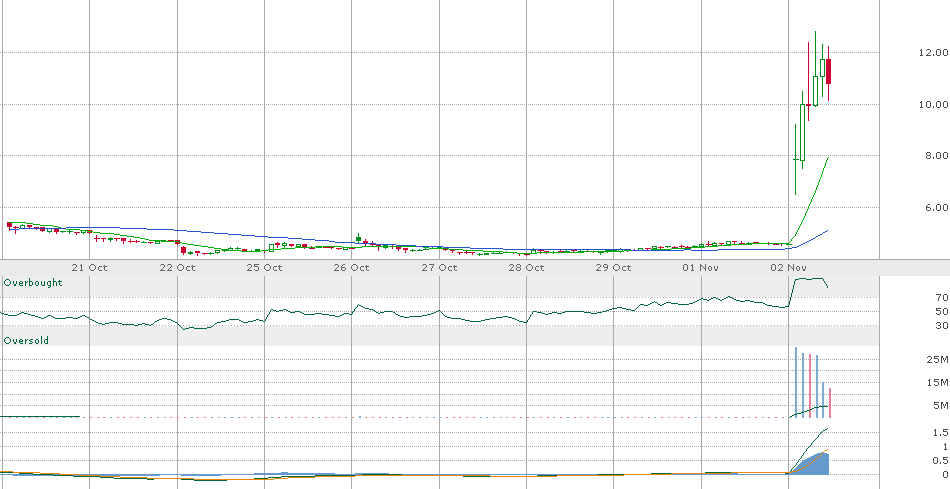Click the RSI 50 level label
The image size is (950, 489).
pos(942,311)
